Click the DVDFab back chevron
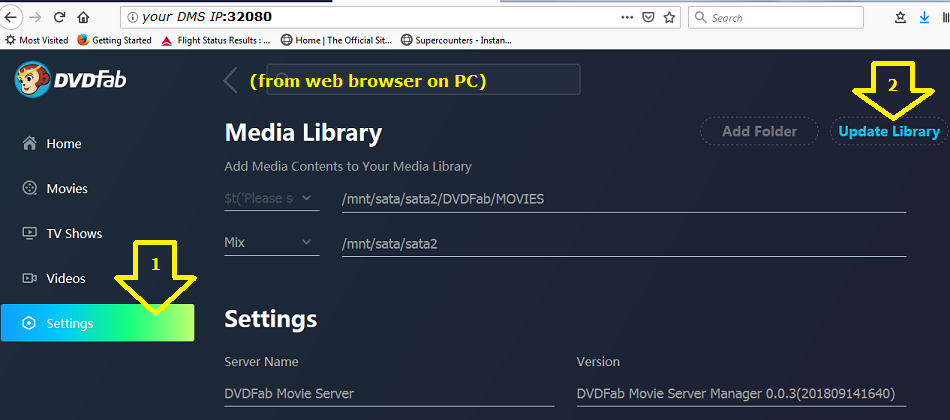This screenshot has width=950, height=420. coord(230,79)
